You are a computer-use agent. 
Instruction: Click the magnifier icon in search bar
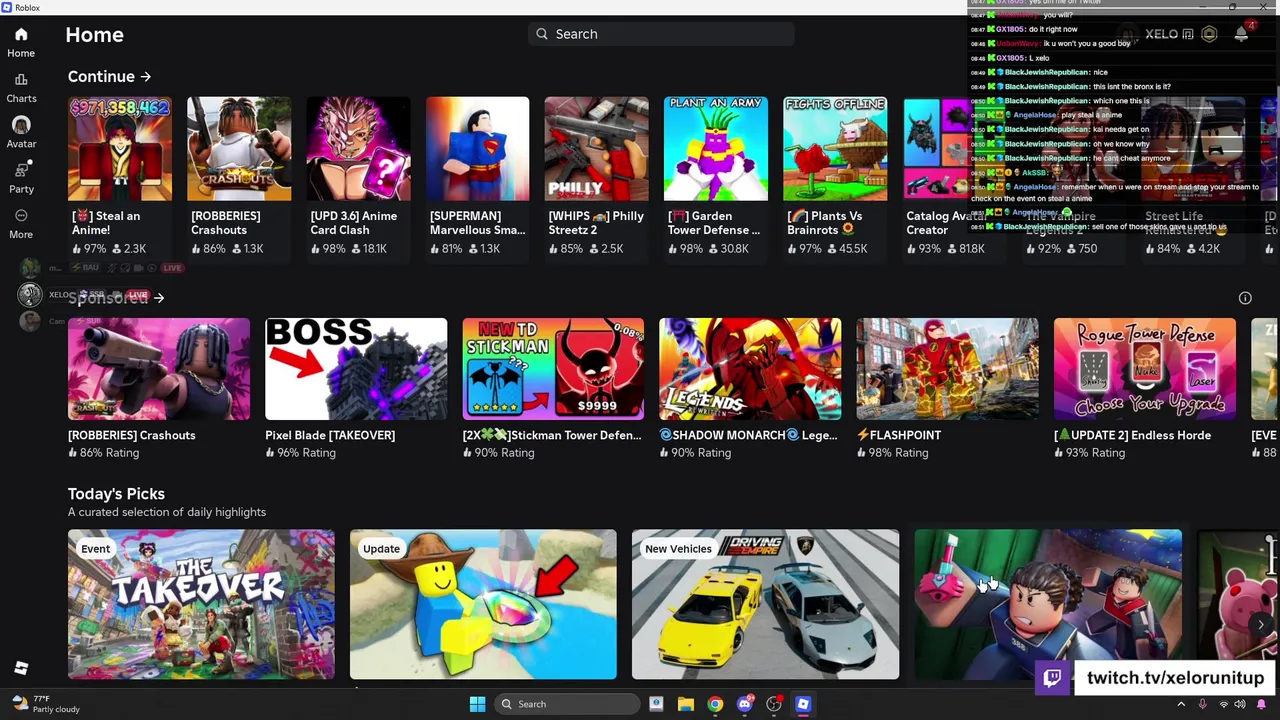click(x=542, y=34)
